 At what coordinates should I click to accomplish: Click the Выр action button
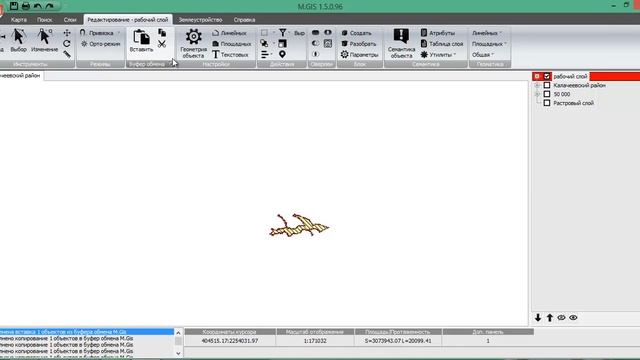click(299, 33)
